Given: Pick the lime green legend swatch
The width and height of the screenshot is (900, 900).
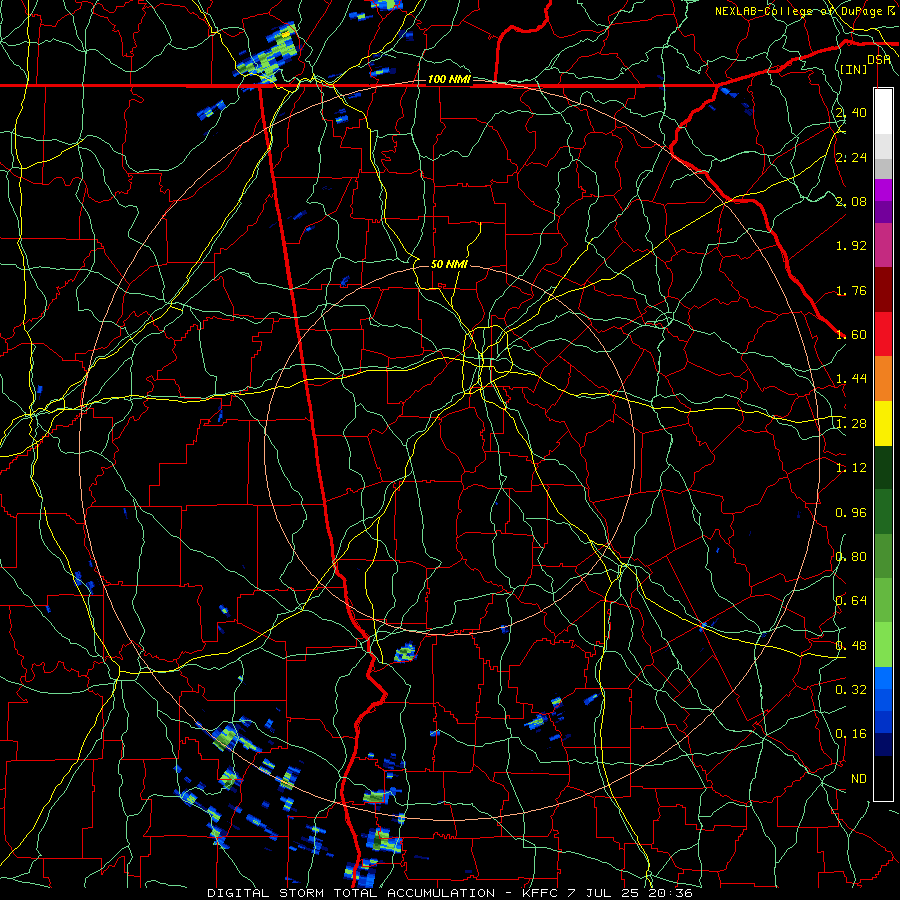Looking at the screenshot, I should (883, 645).
